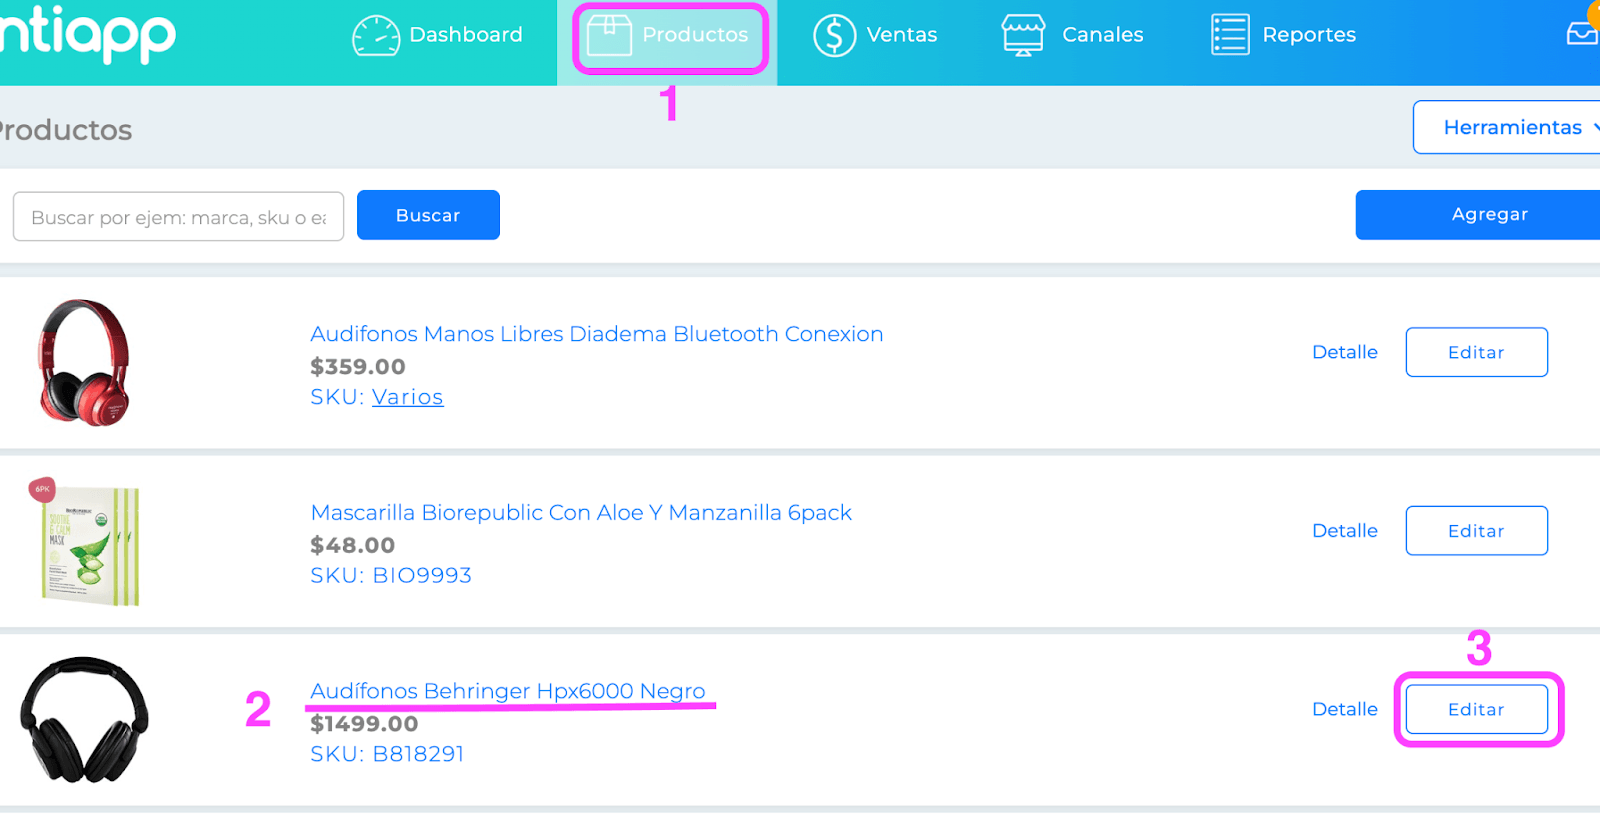Click the ntiapp logo
Image resolution: width=1600 pixels, height=821 pixels.
click(x=87, y=35)
